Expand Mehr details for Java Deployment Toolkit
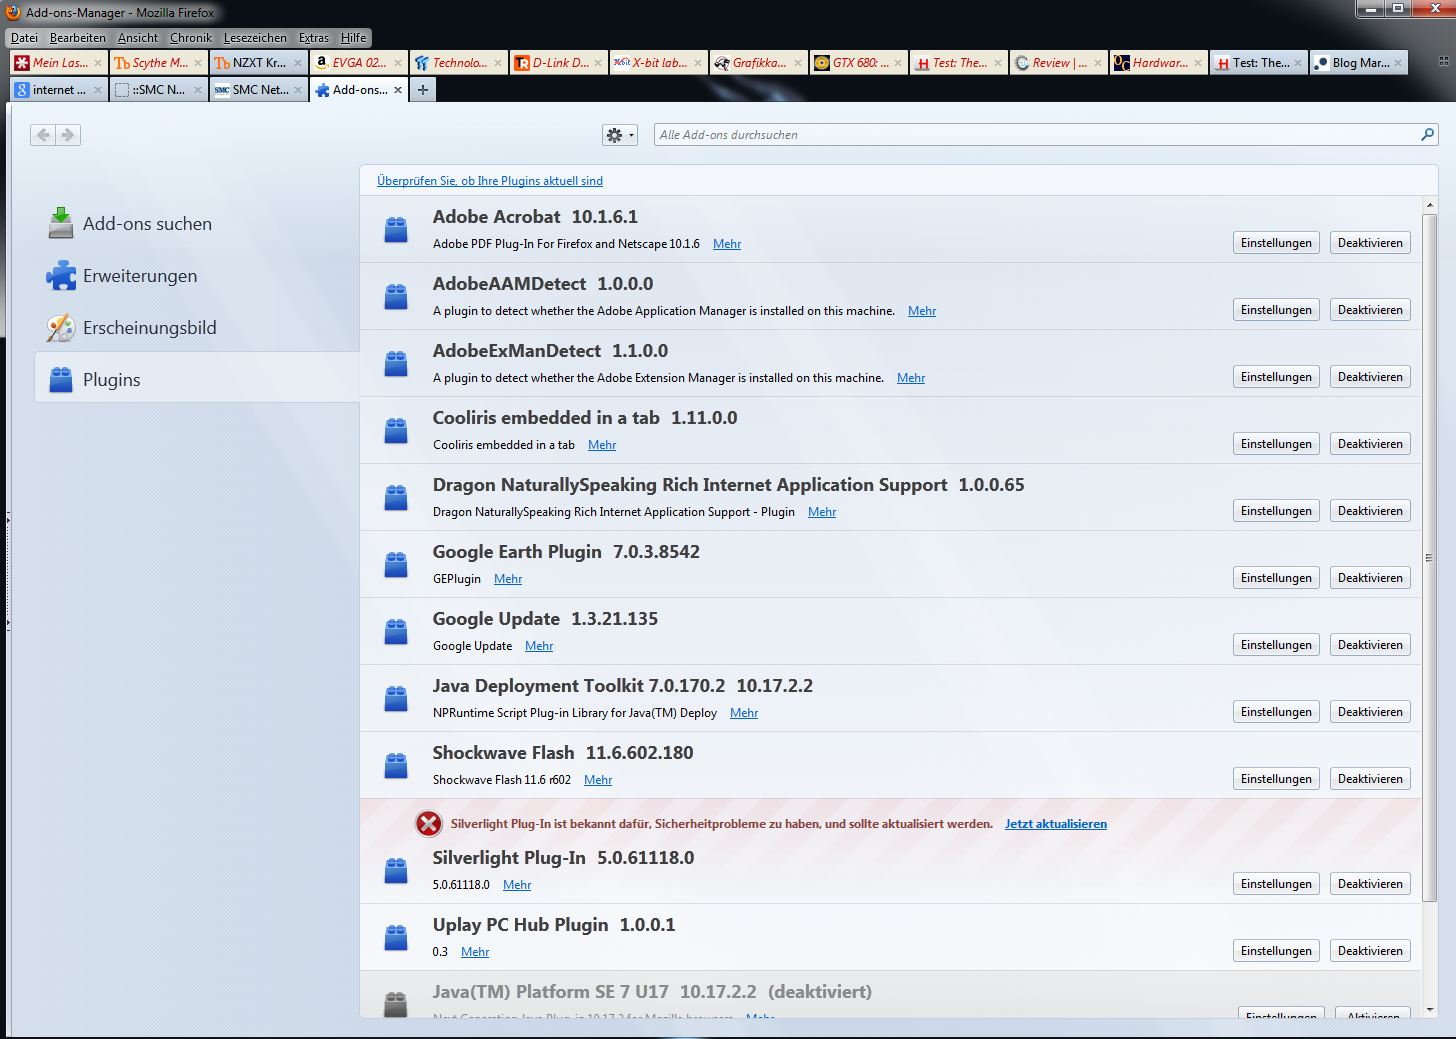The image size is (1456, 1039). pyautogui.click(x=743, y=713)
